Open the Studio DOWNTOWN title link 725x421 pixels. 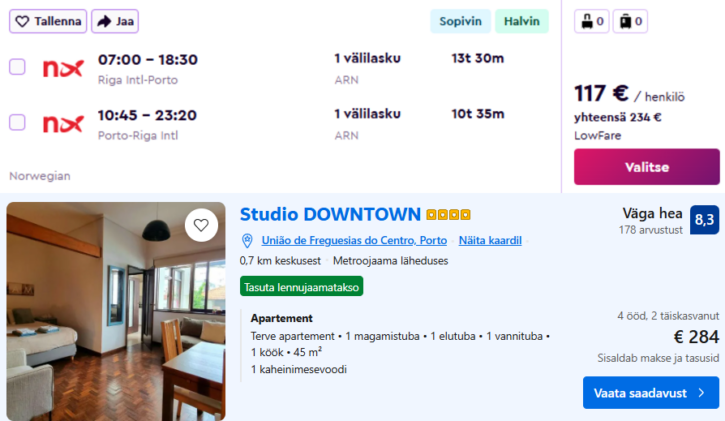pos(330,214)
